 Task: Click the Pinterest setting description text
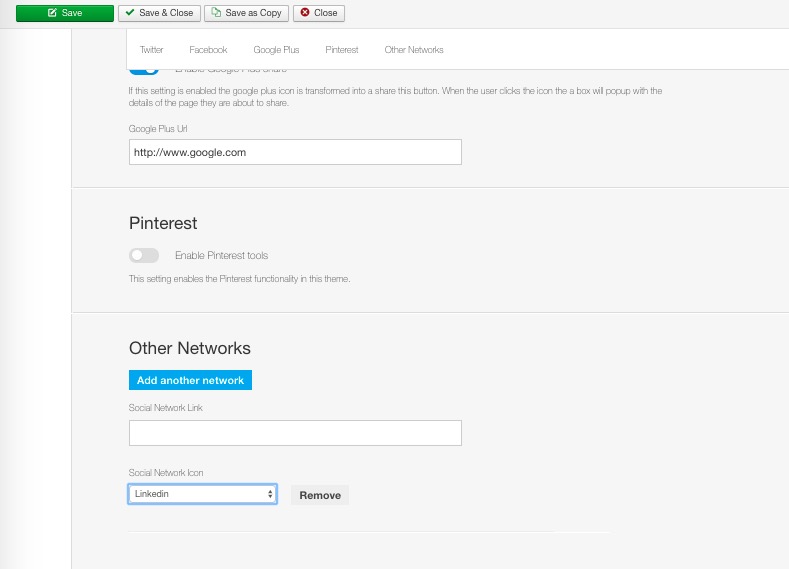pos(240,279)
